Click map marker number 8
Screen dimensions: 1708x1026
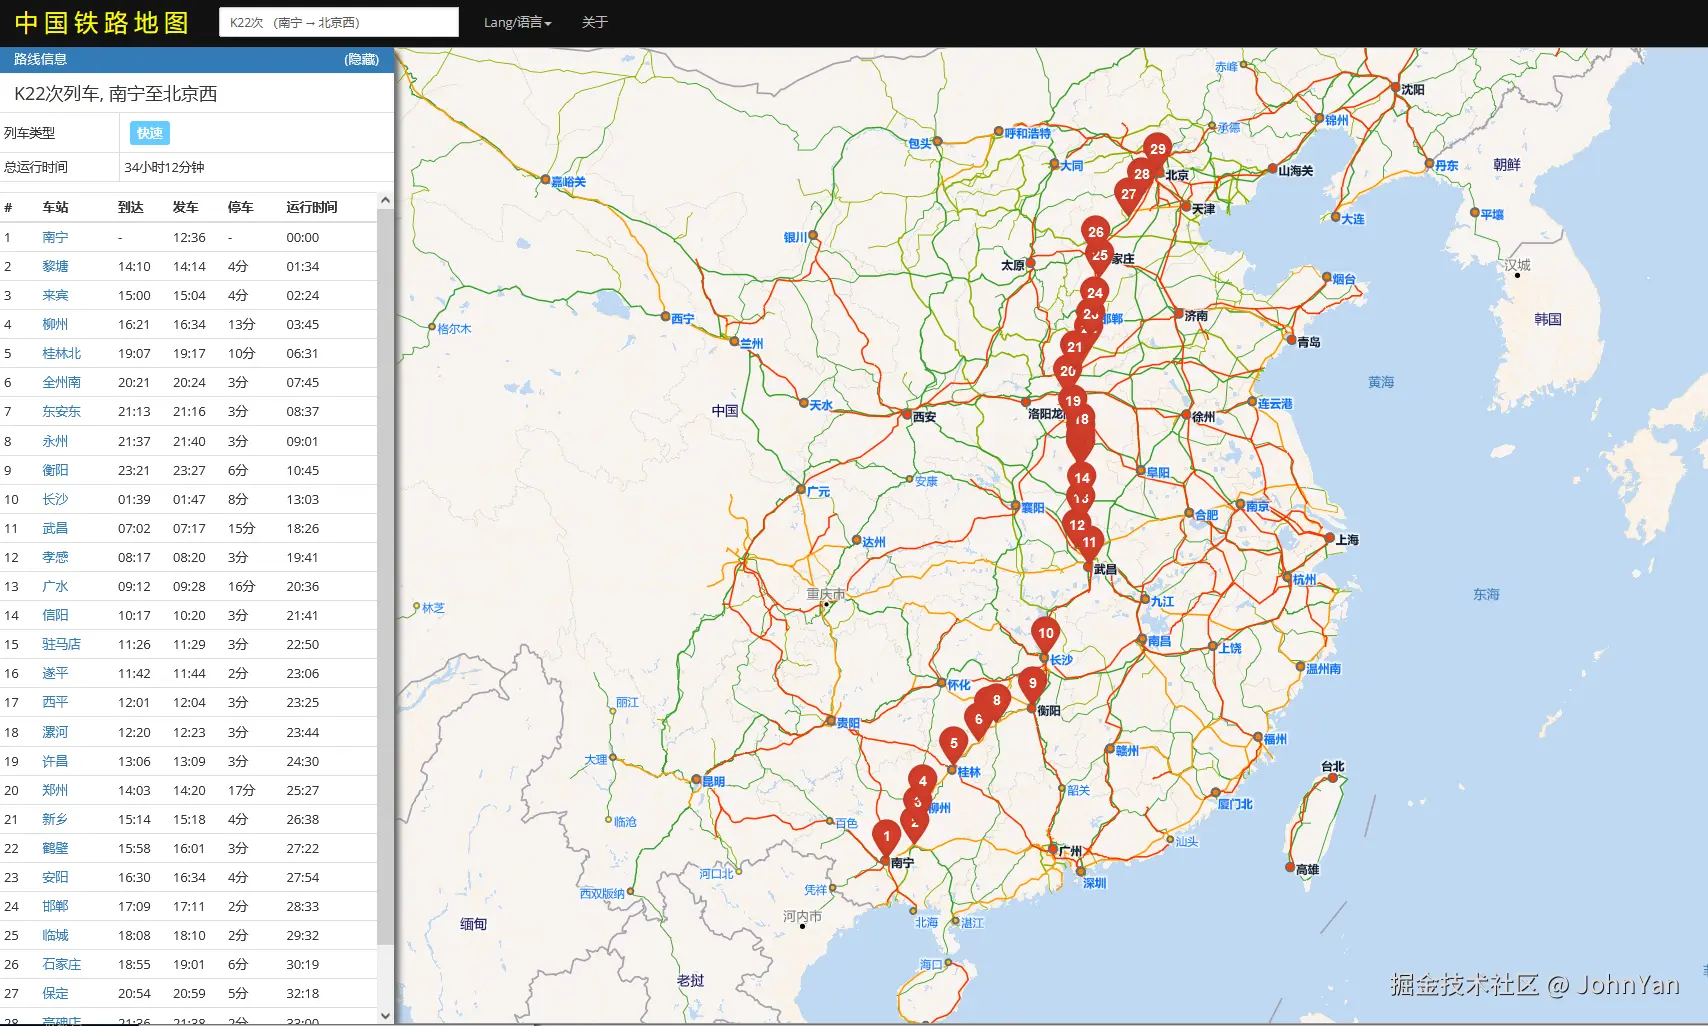pos(997,701)
